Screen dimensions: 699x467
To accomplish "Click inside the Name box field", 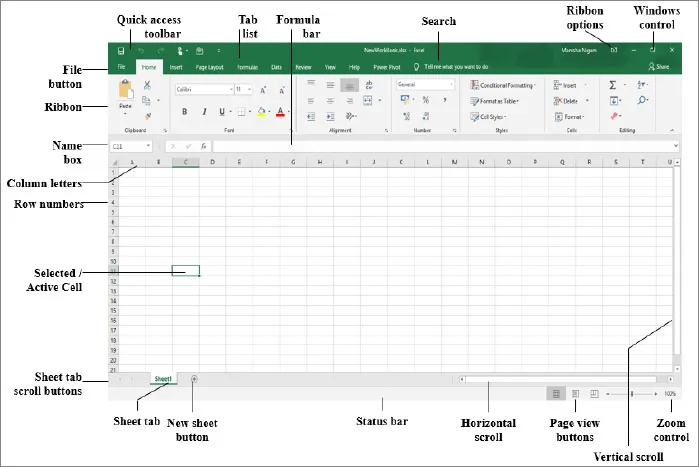I will coord(130,146).
